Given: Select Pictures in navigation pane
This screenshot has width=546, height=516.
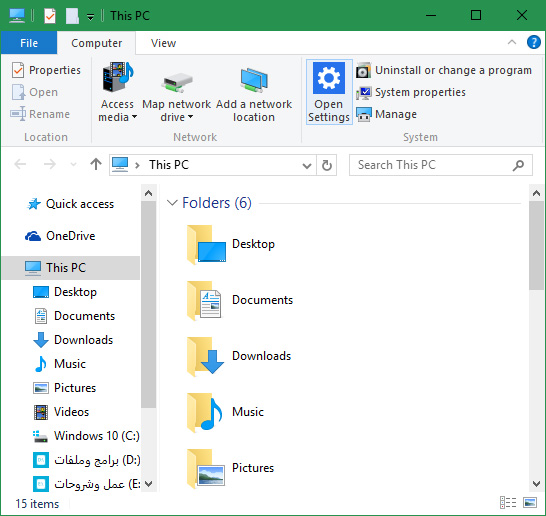Looking at the screenshot, I should pyautogui.click(x=64, y=388).
